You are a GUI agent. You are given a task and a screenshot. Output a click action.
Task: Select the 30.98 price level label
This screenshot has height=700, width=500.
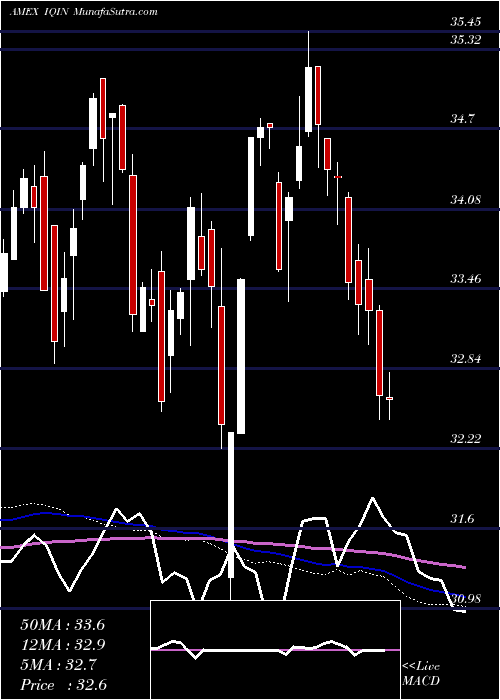(x=465, y=598)
